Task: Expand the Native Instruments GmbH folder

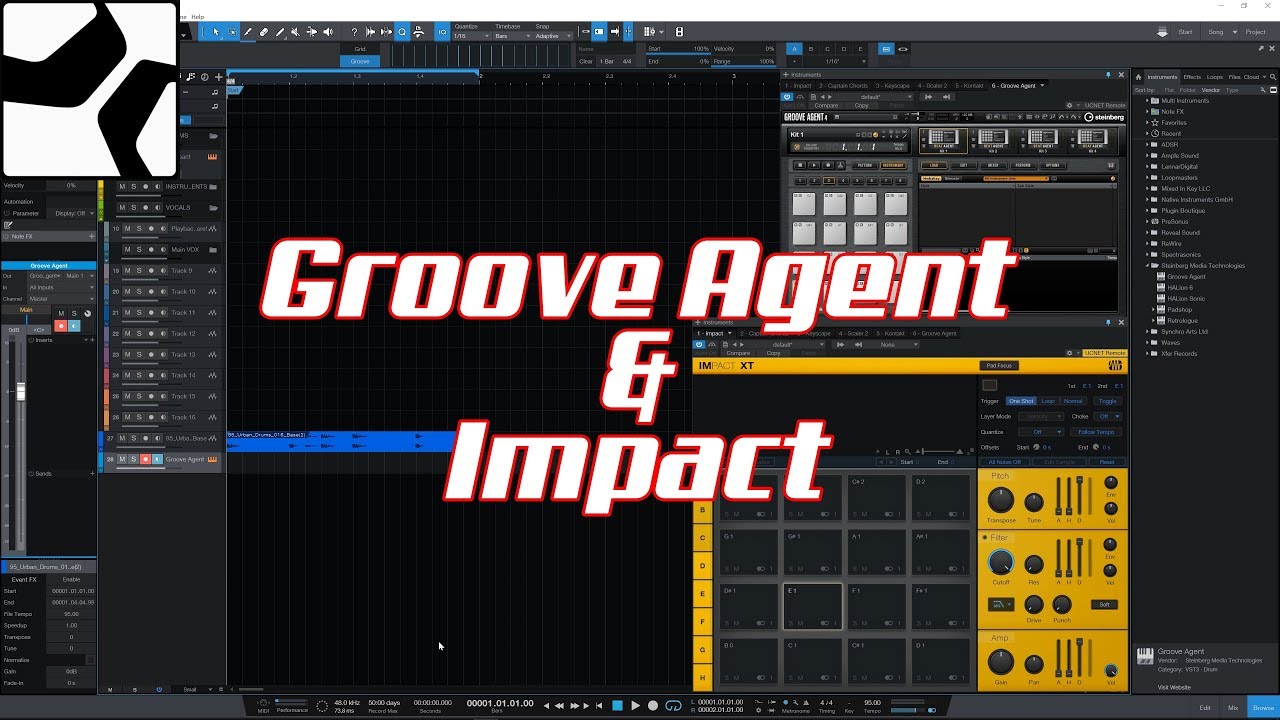Action: click(1148, 199)
